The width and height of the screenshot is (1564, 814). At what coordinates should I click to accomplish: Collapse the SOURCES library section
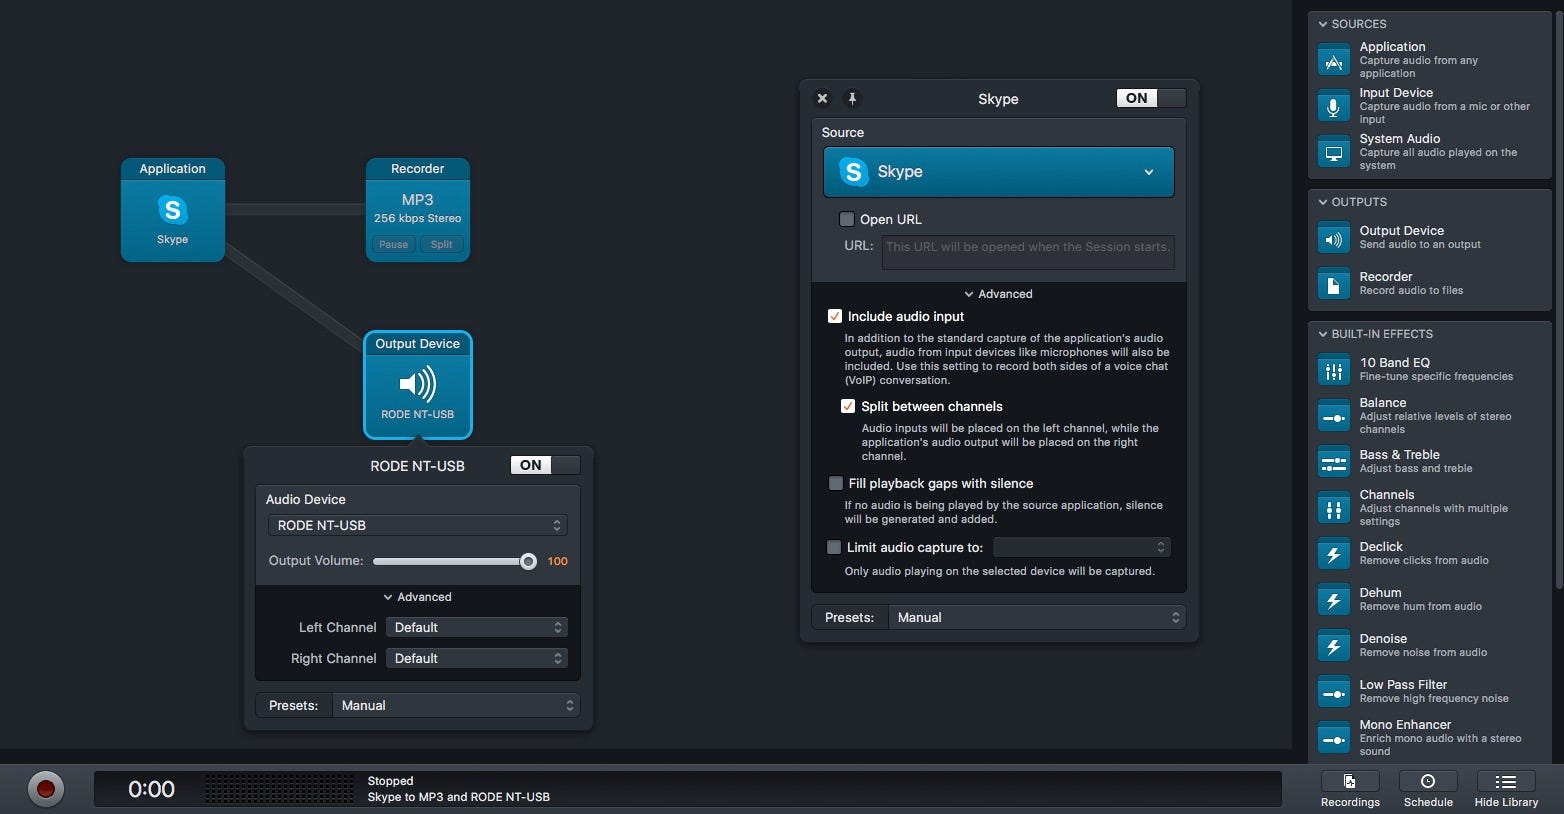tap(1323, 24)
